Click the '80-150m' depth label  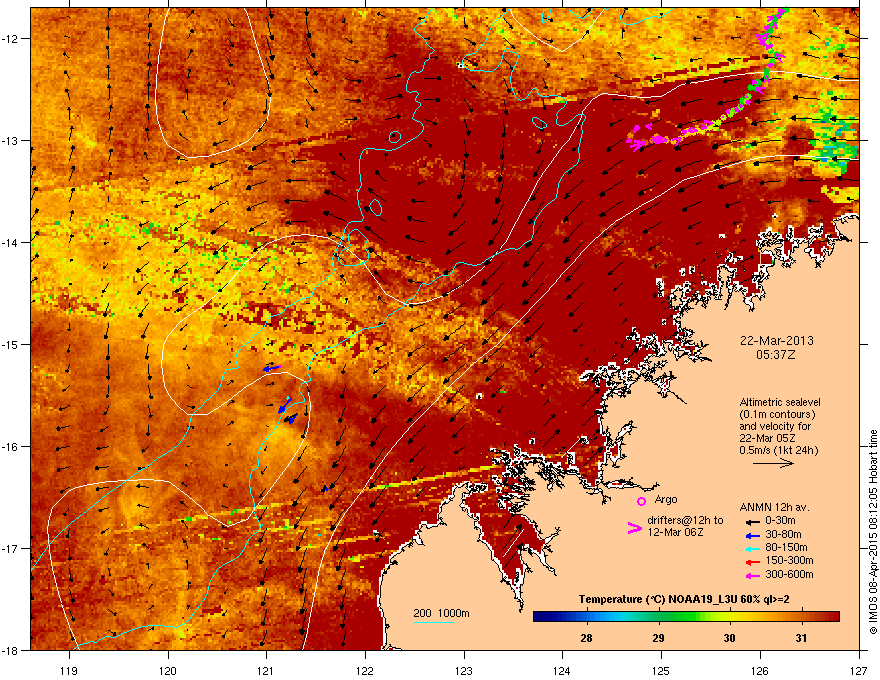pos(786,547)
